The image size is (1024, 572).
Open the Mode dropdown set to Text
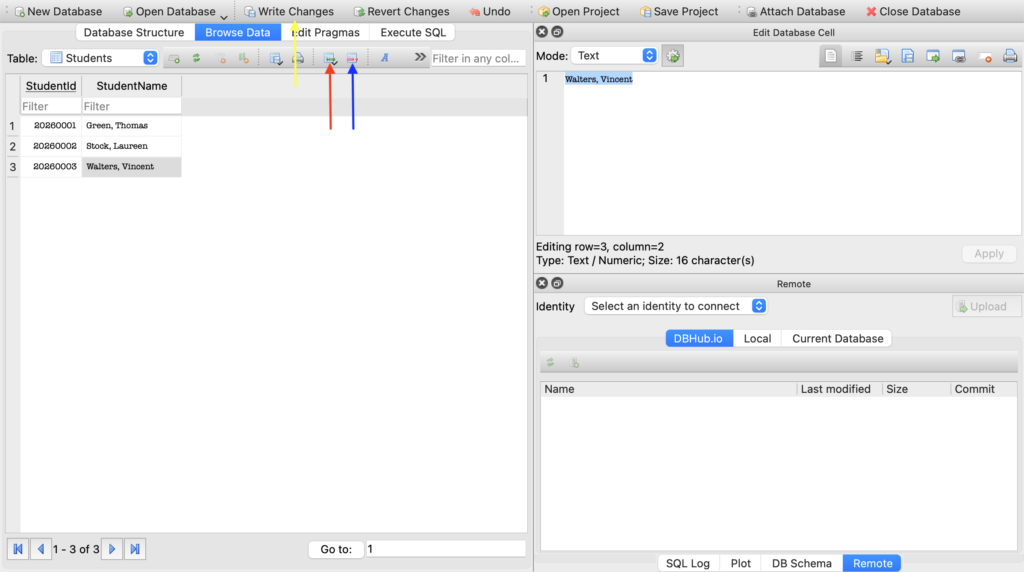(615, 56)
